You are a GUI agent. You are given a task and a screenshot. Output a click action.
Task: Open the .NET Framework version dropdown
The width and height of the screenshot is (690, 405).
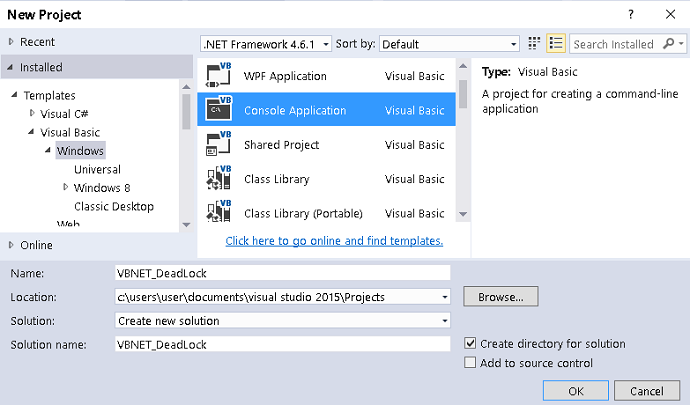pos(266,44)
